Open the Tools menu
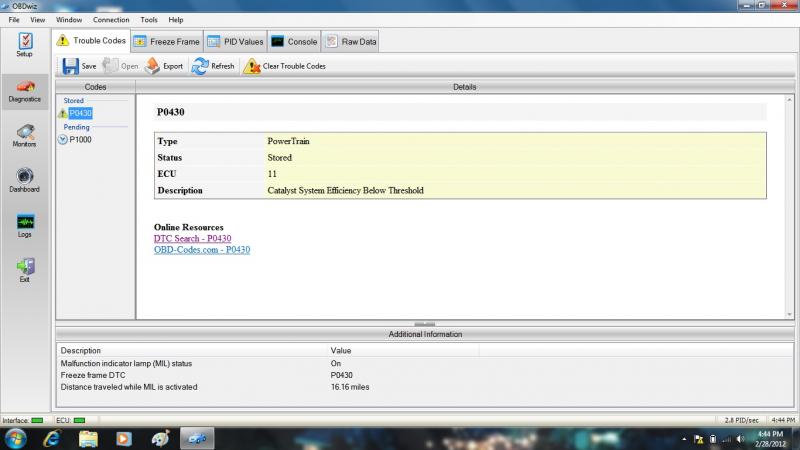Screen dimensions: 800x450 point(149,19)
